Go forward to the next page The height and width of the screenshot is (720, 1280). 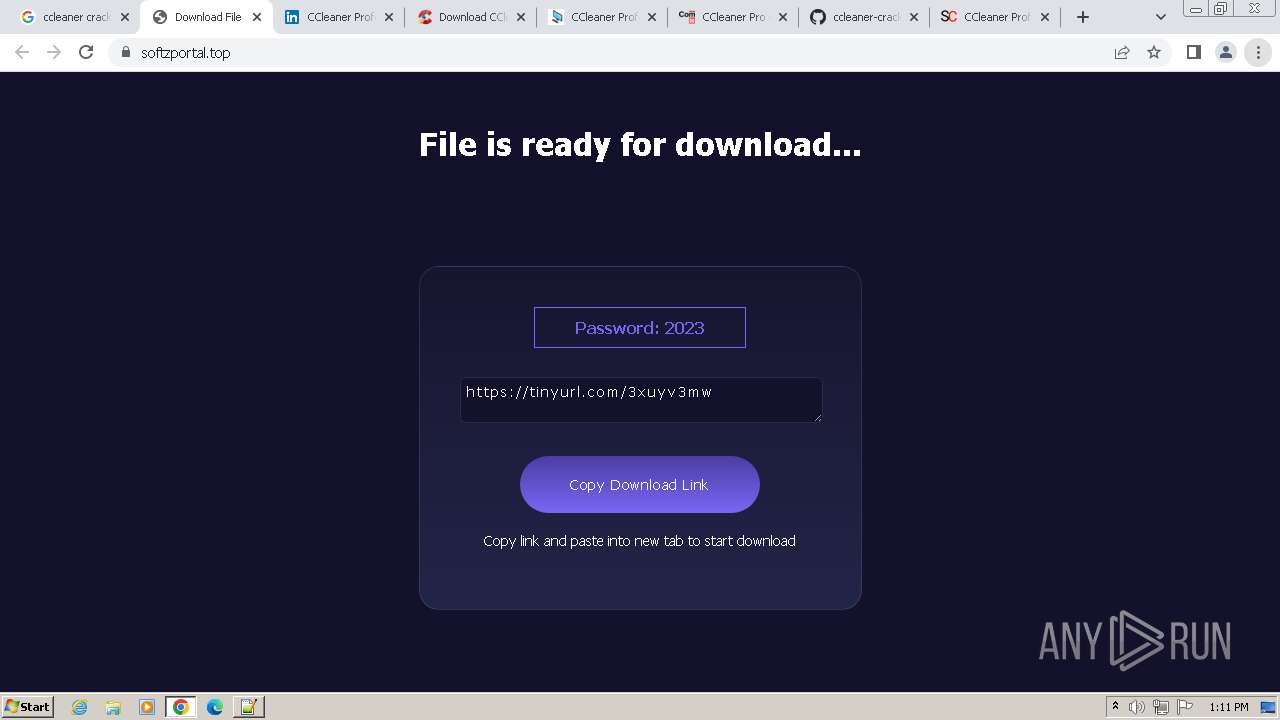(54, 53)
